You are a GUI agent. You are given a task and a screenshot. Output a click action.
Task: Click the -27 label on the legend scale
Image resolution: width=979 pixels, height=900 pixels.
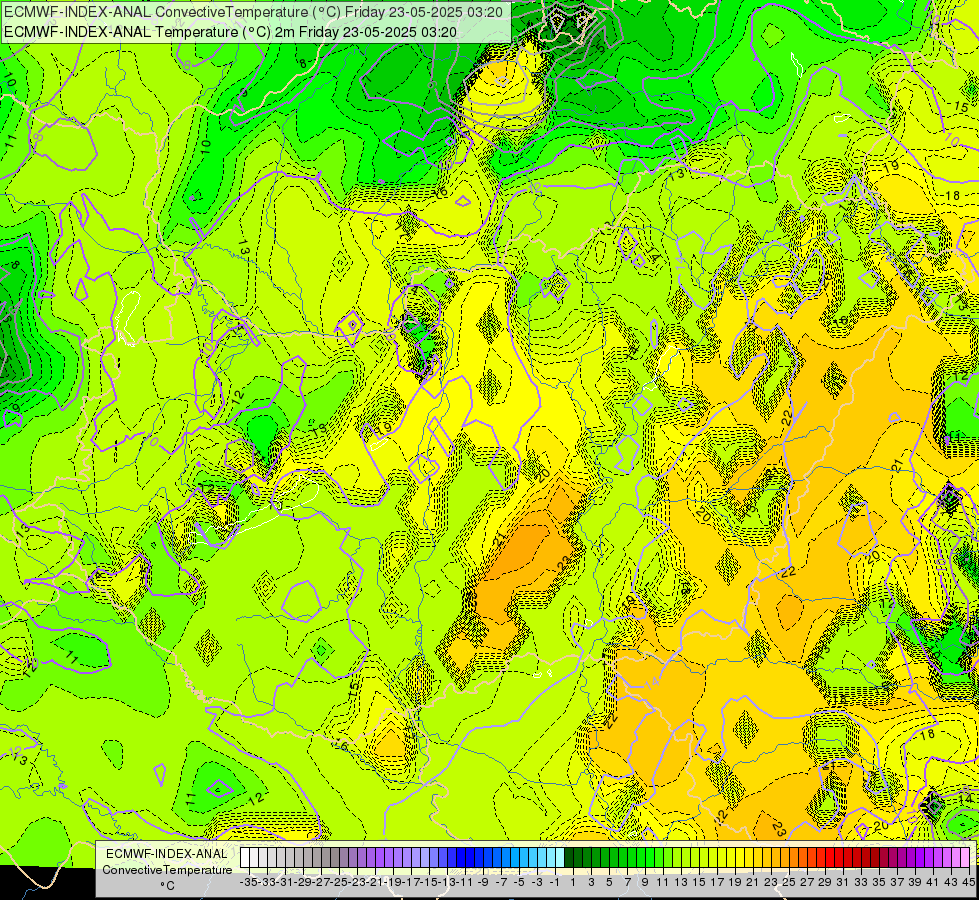322,883
